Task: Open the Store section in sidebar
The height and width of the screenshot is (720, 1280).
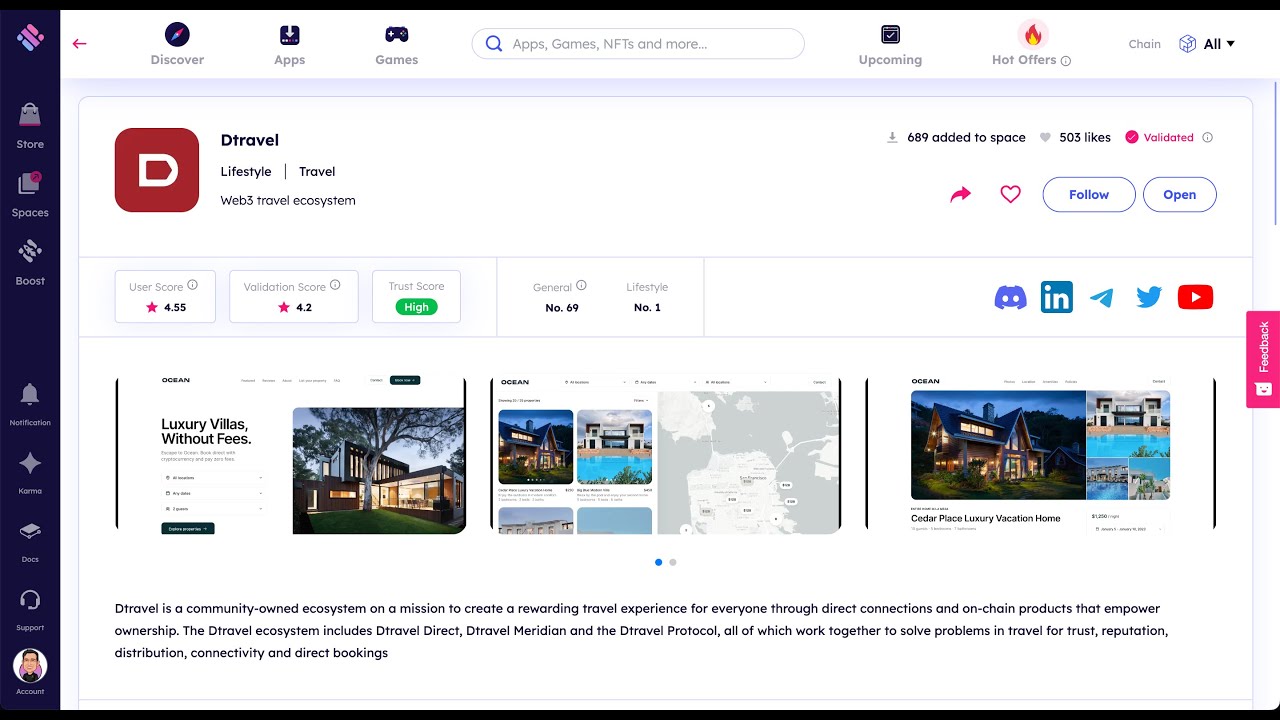Action: (30, 126)
